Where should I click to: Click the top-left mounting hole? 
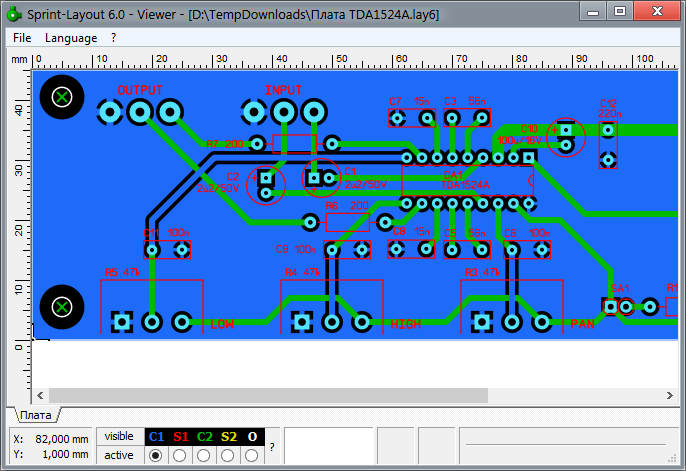(x=62, y=97)
